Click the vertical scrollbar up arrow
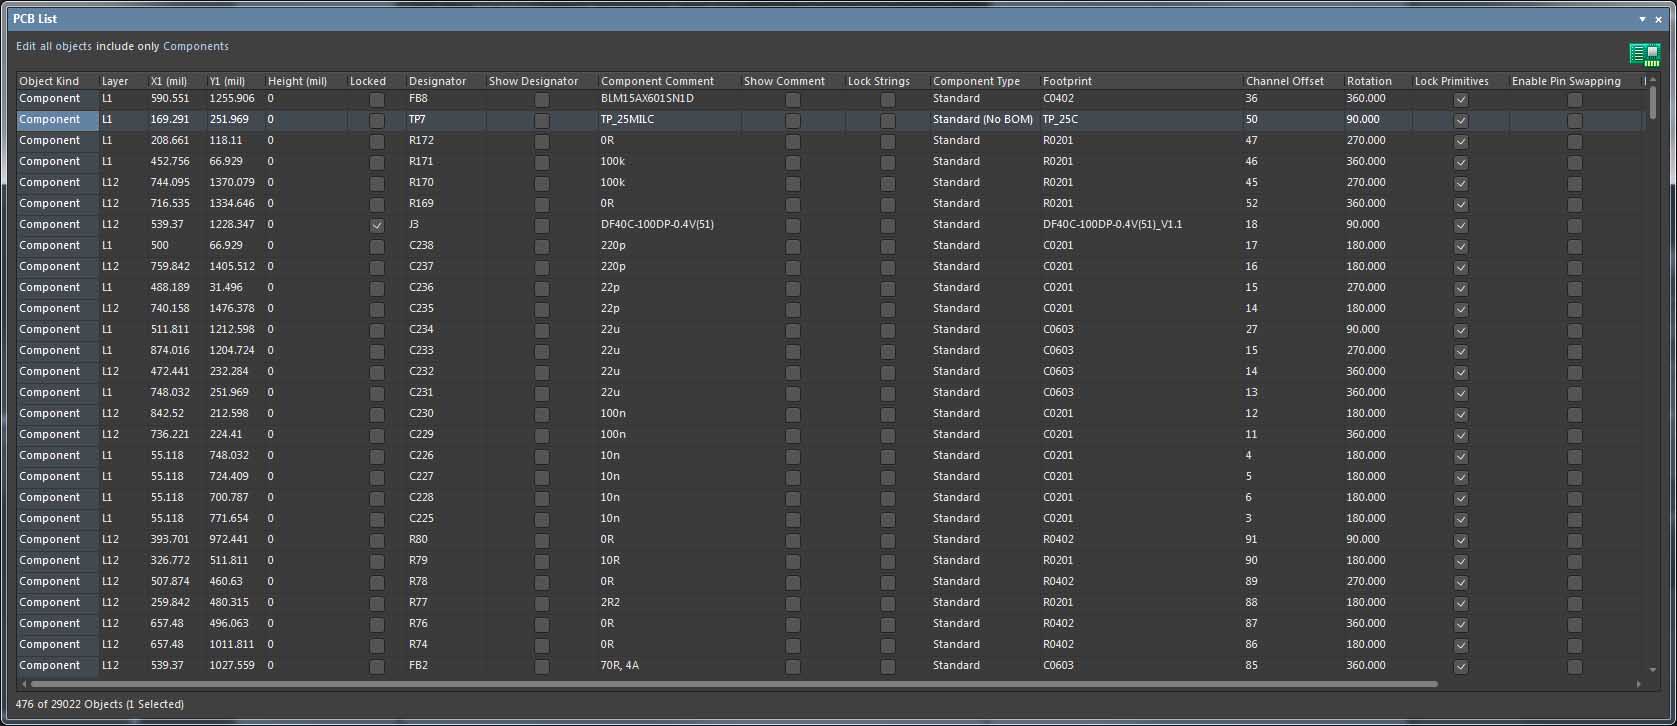1677x726 pixels. click(x=1653, y=80)
